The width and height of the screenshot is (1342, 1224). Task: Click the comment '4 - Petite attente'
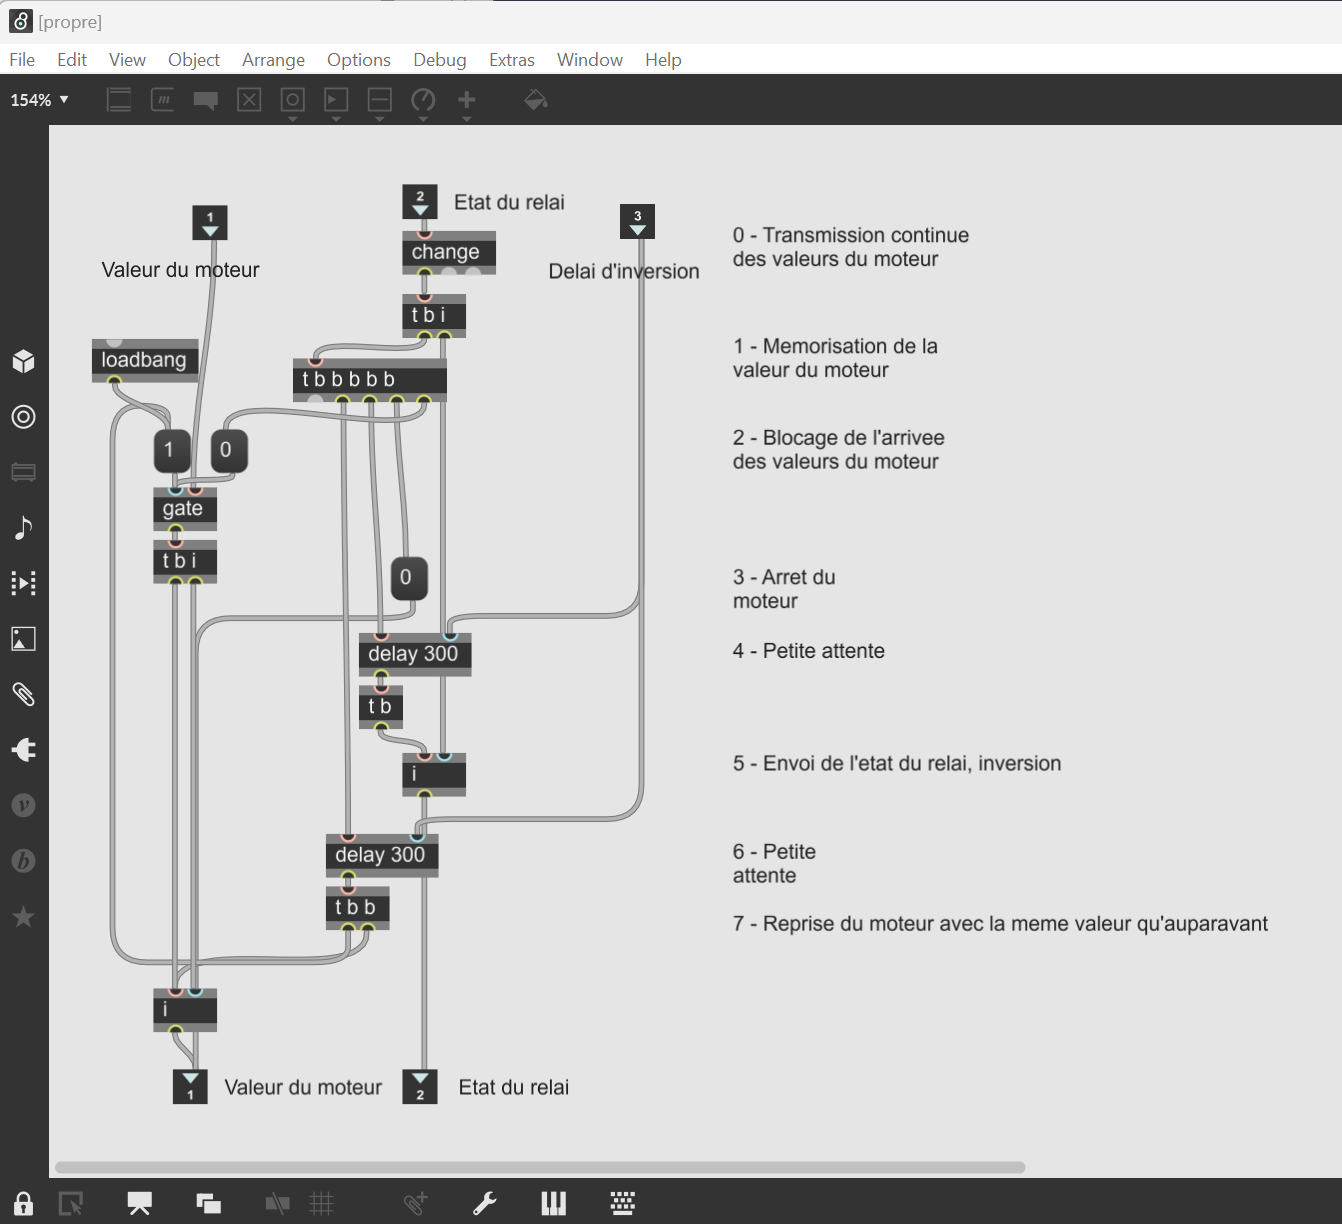click(x=809, y=651)
